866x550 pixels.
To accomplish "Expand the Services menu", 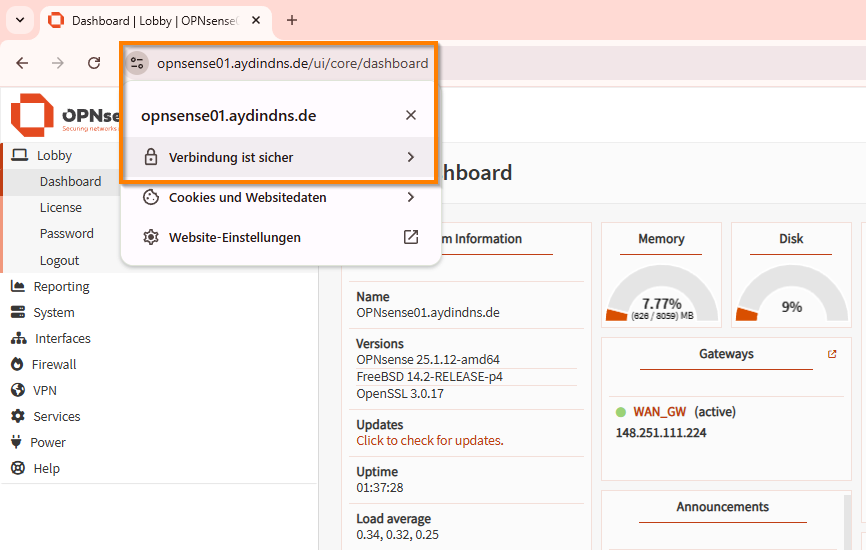I will 56,416.
